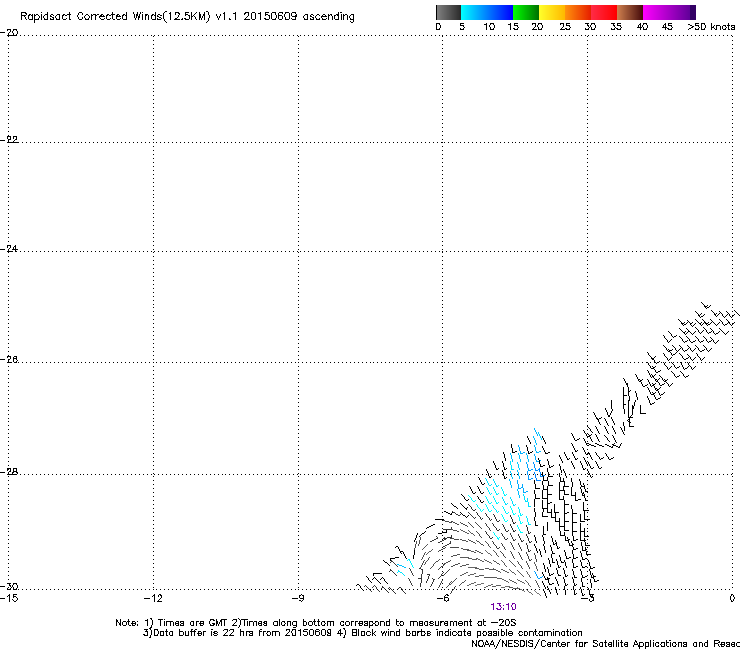Select the brown 35-40 knots legend segment

coord(630,12)
